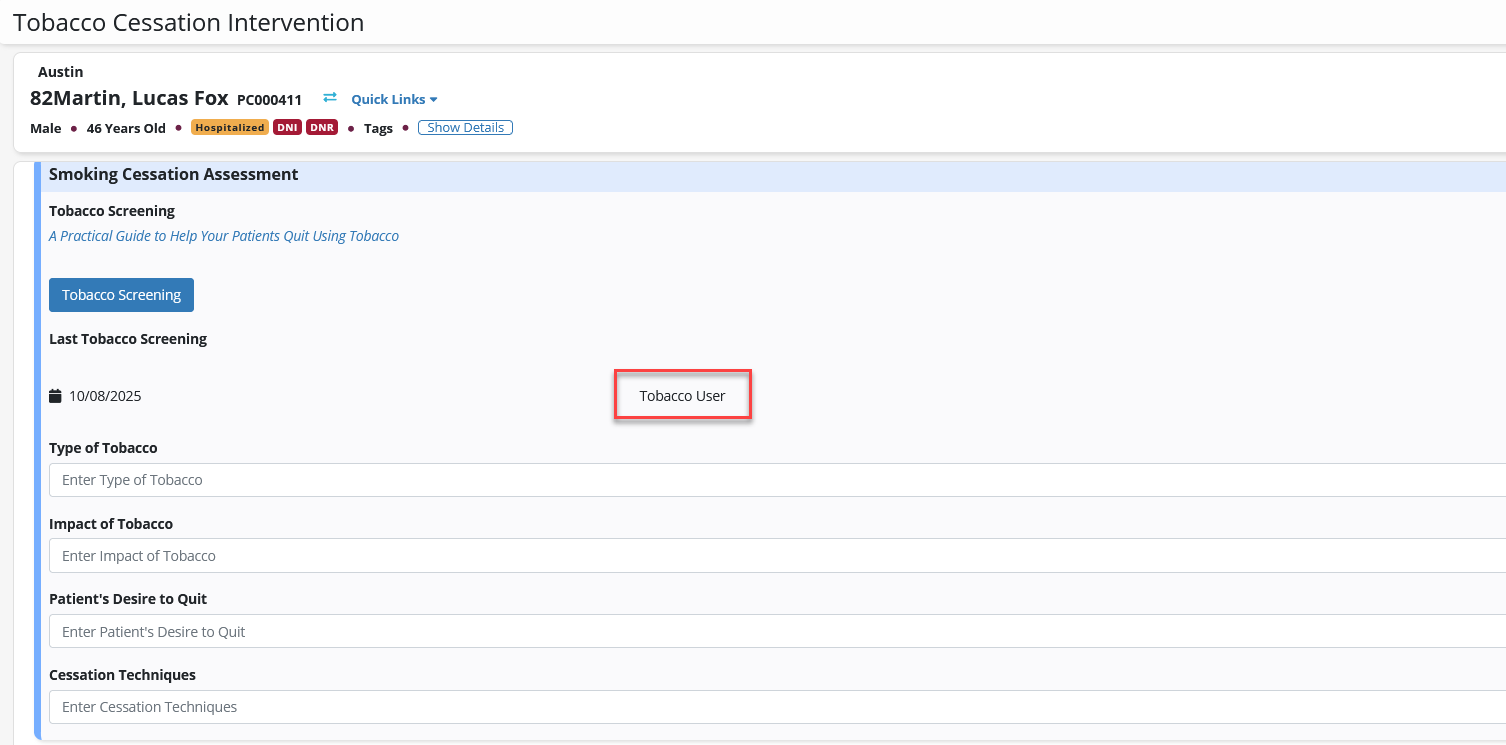This screenshot has height=745, width=1506.
Task: Click the blue Tobacco Screening button
Action: tap(121, 295)
